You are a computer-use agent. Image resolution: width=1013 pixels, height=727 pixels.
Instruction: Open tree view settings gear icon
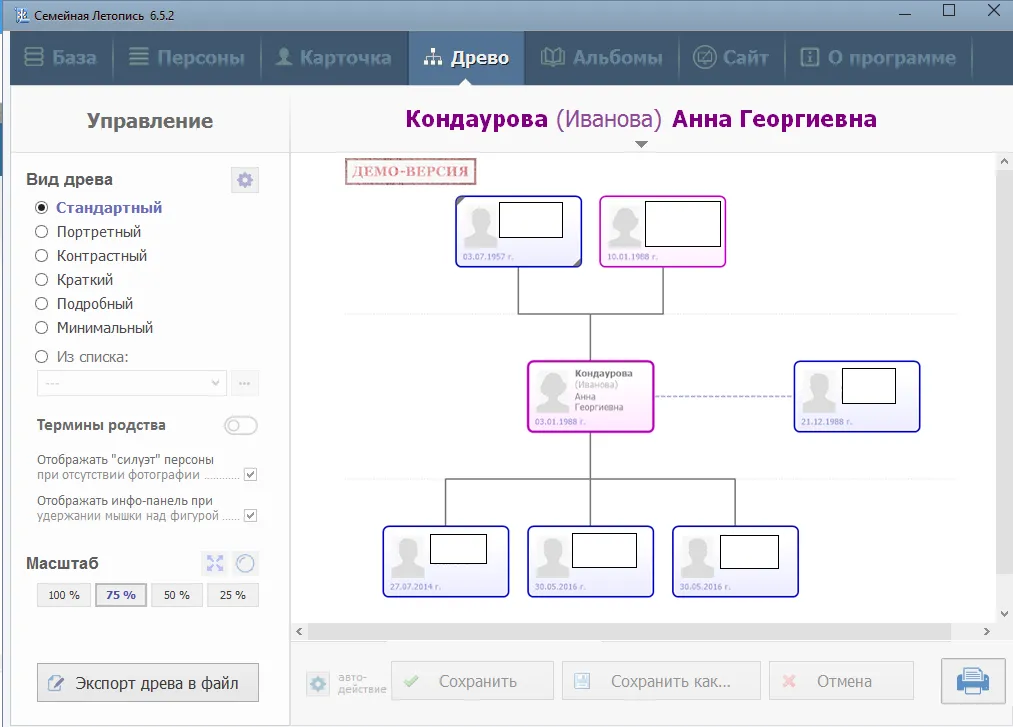click(245, 180)
